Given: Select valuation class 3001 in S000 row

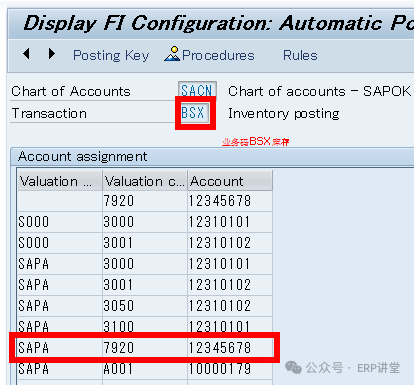Looking at the screenshot, I should (145, 243).
